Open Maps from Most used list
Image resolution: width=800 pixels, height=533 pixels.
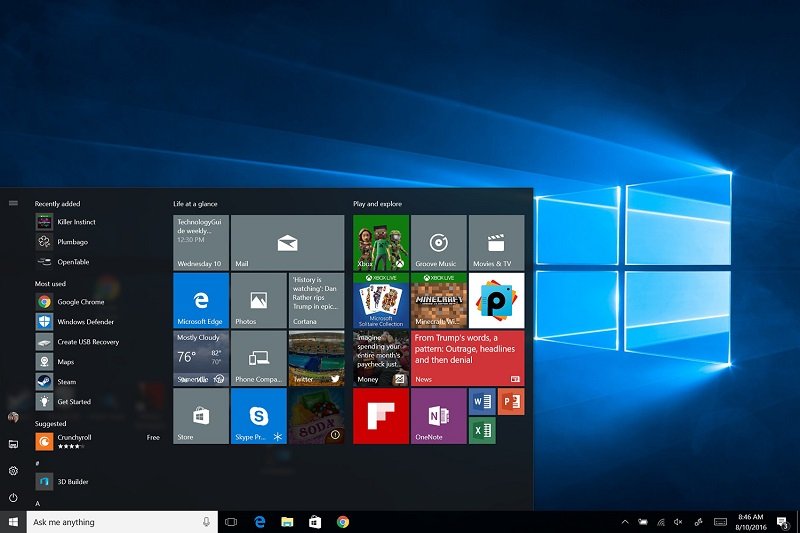click(97, 362)
